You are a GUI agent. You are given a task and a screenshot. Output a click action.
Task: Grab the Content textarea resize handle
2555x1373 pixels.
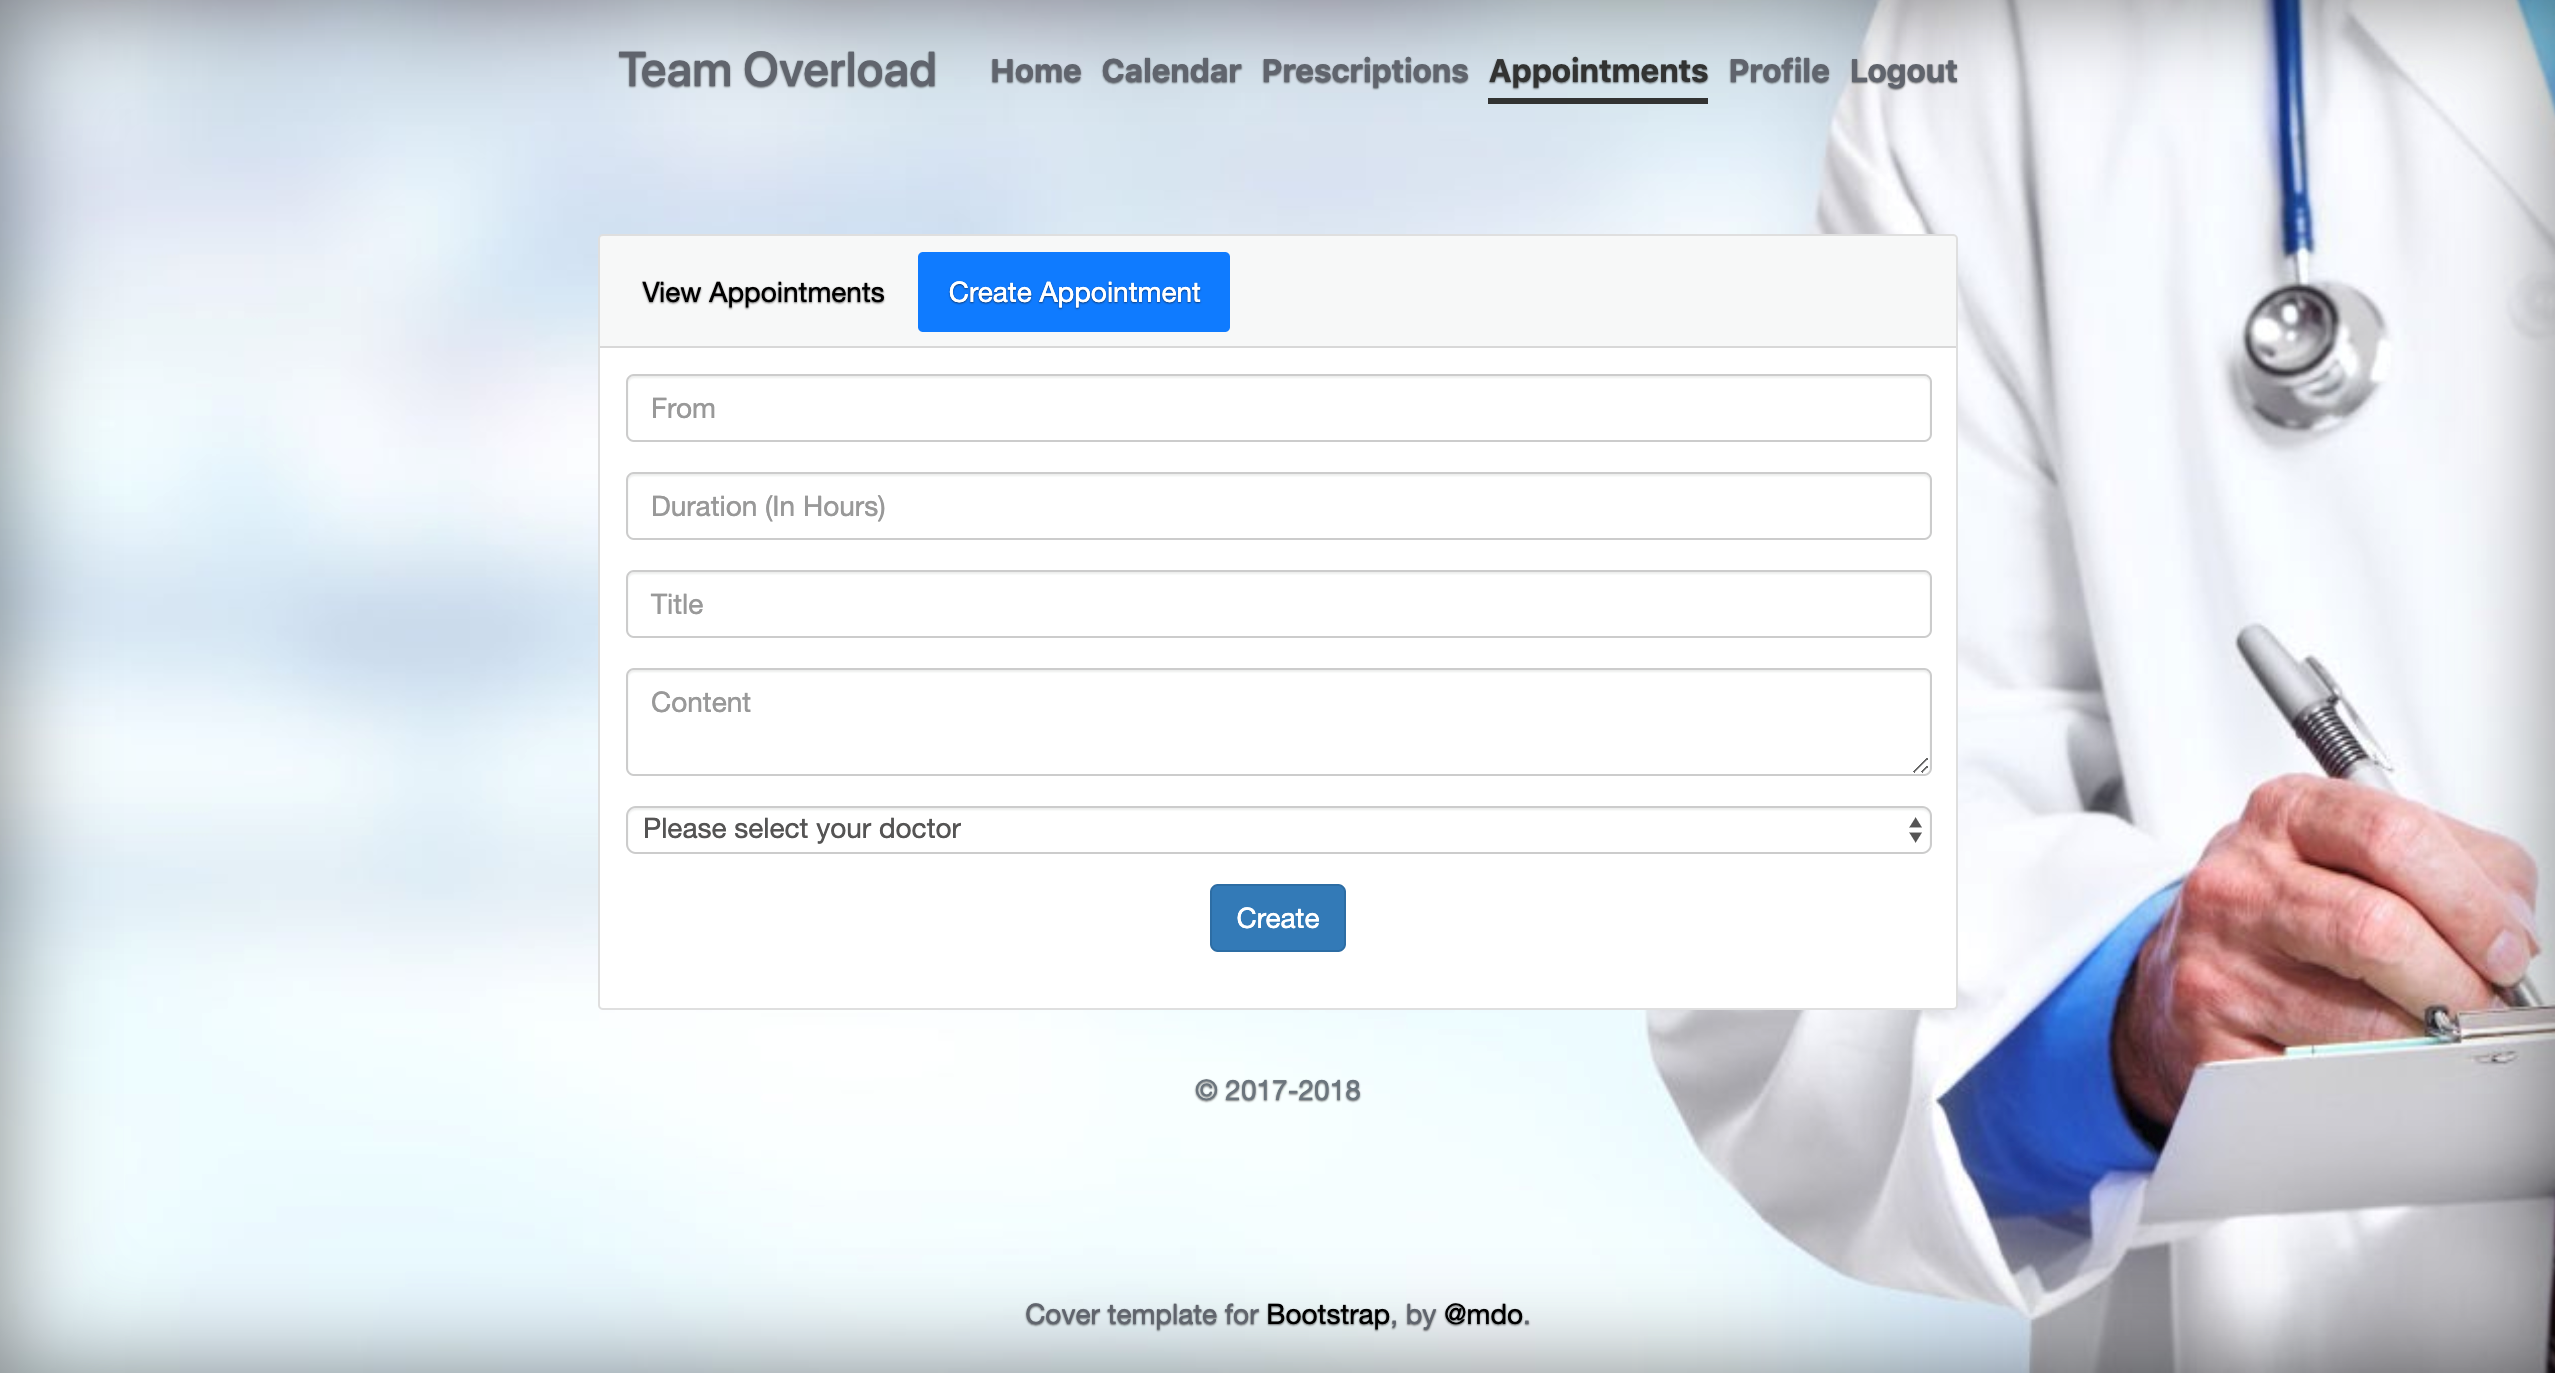coord(1920,765)
